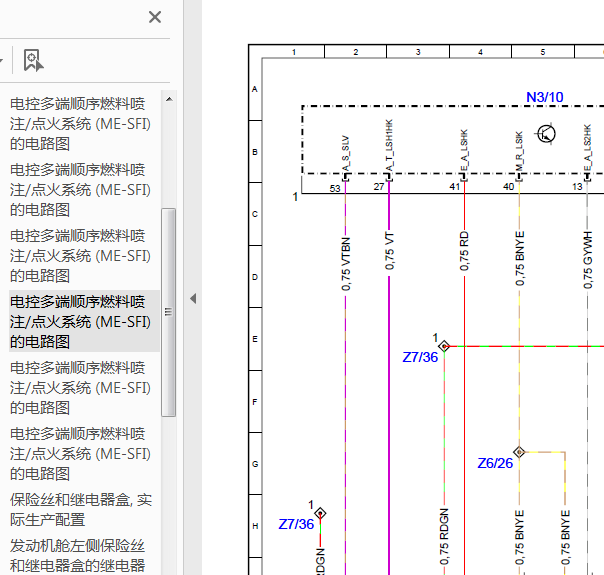The width and height of the screenshot is (604, 575).
Task: Open the 保险丝和继电器盒, 实际生产配置 bookmark
Action: click(x=81, y=510)
